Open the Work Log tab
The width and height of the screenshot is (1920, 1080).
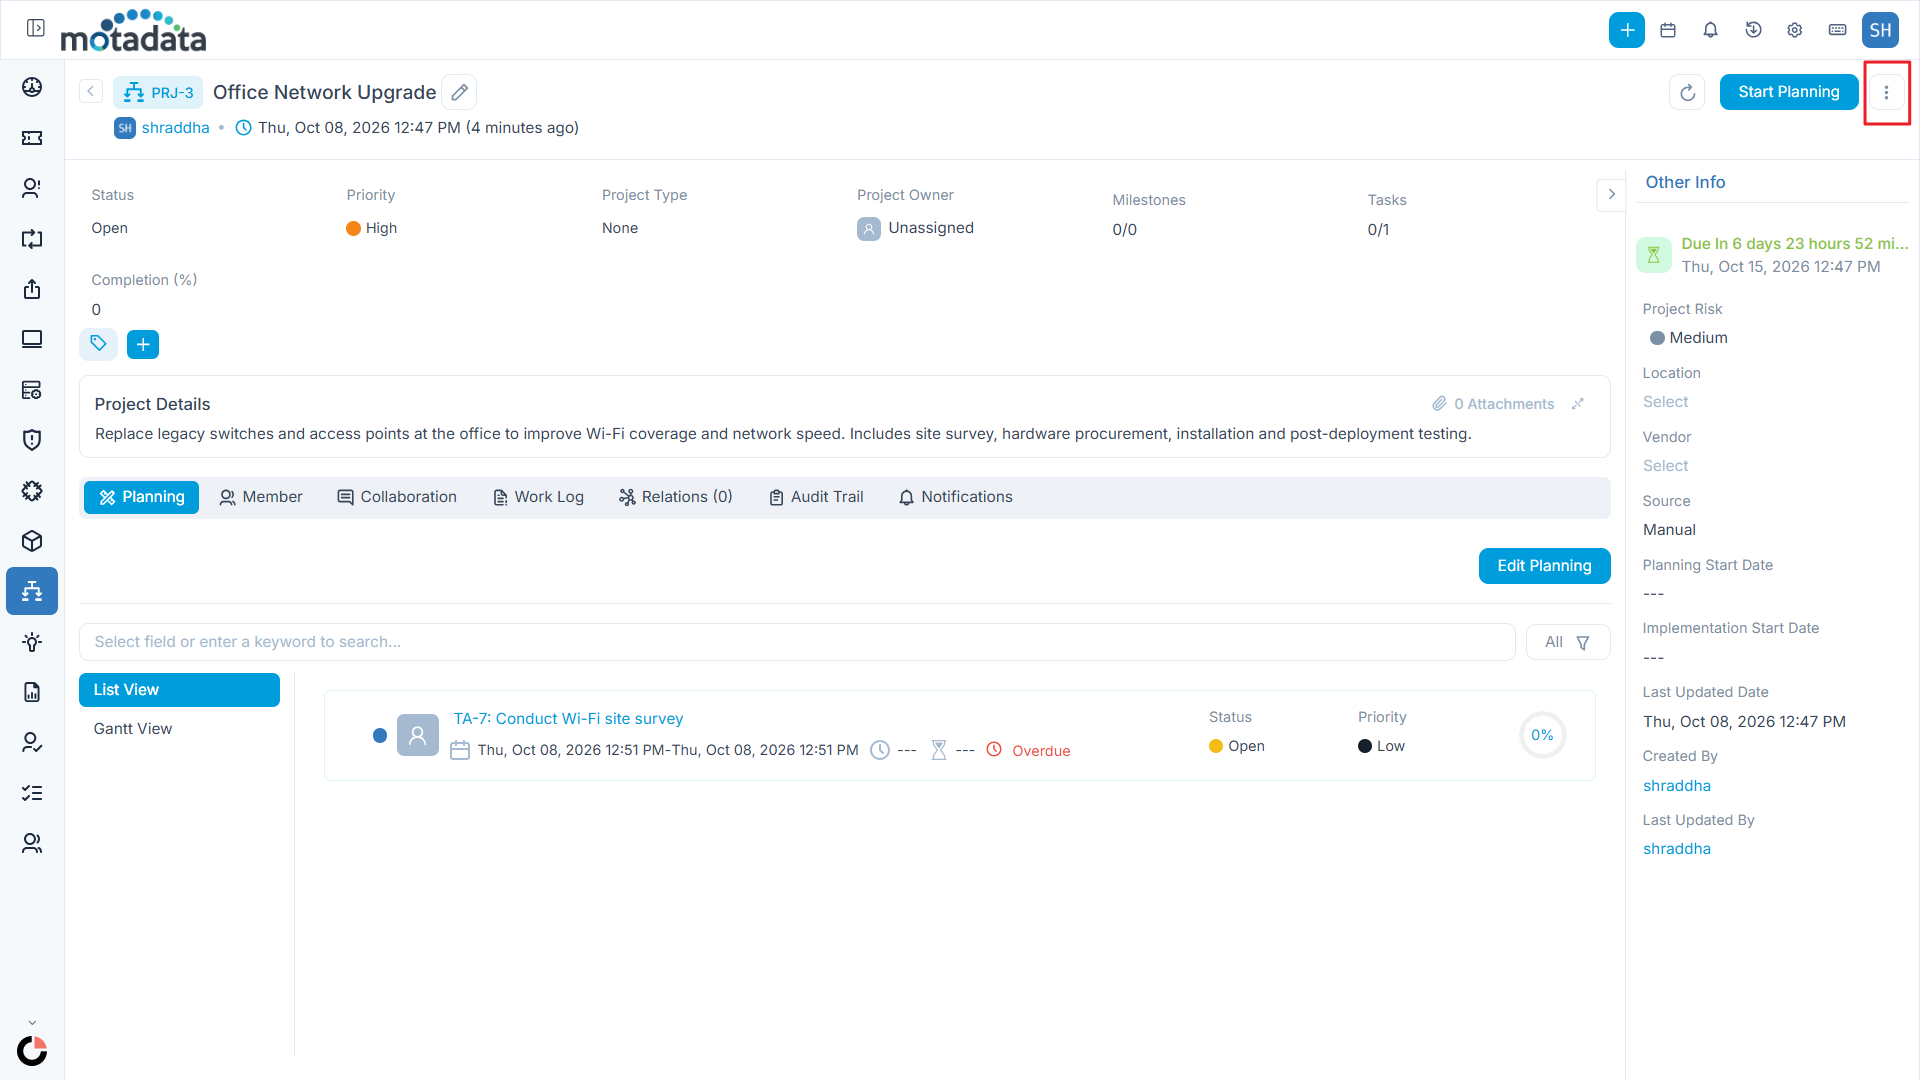[x=538, y=497]
